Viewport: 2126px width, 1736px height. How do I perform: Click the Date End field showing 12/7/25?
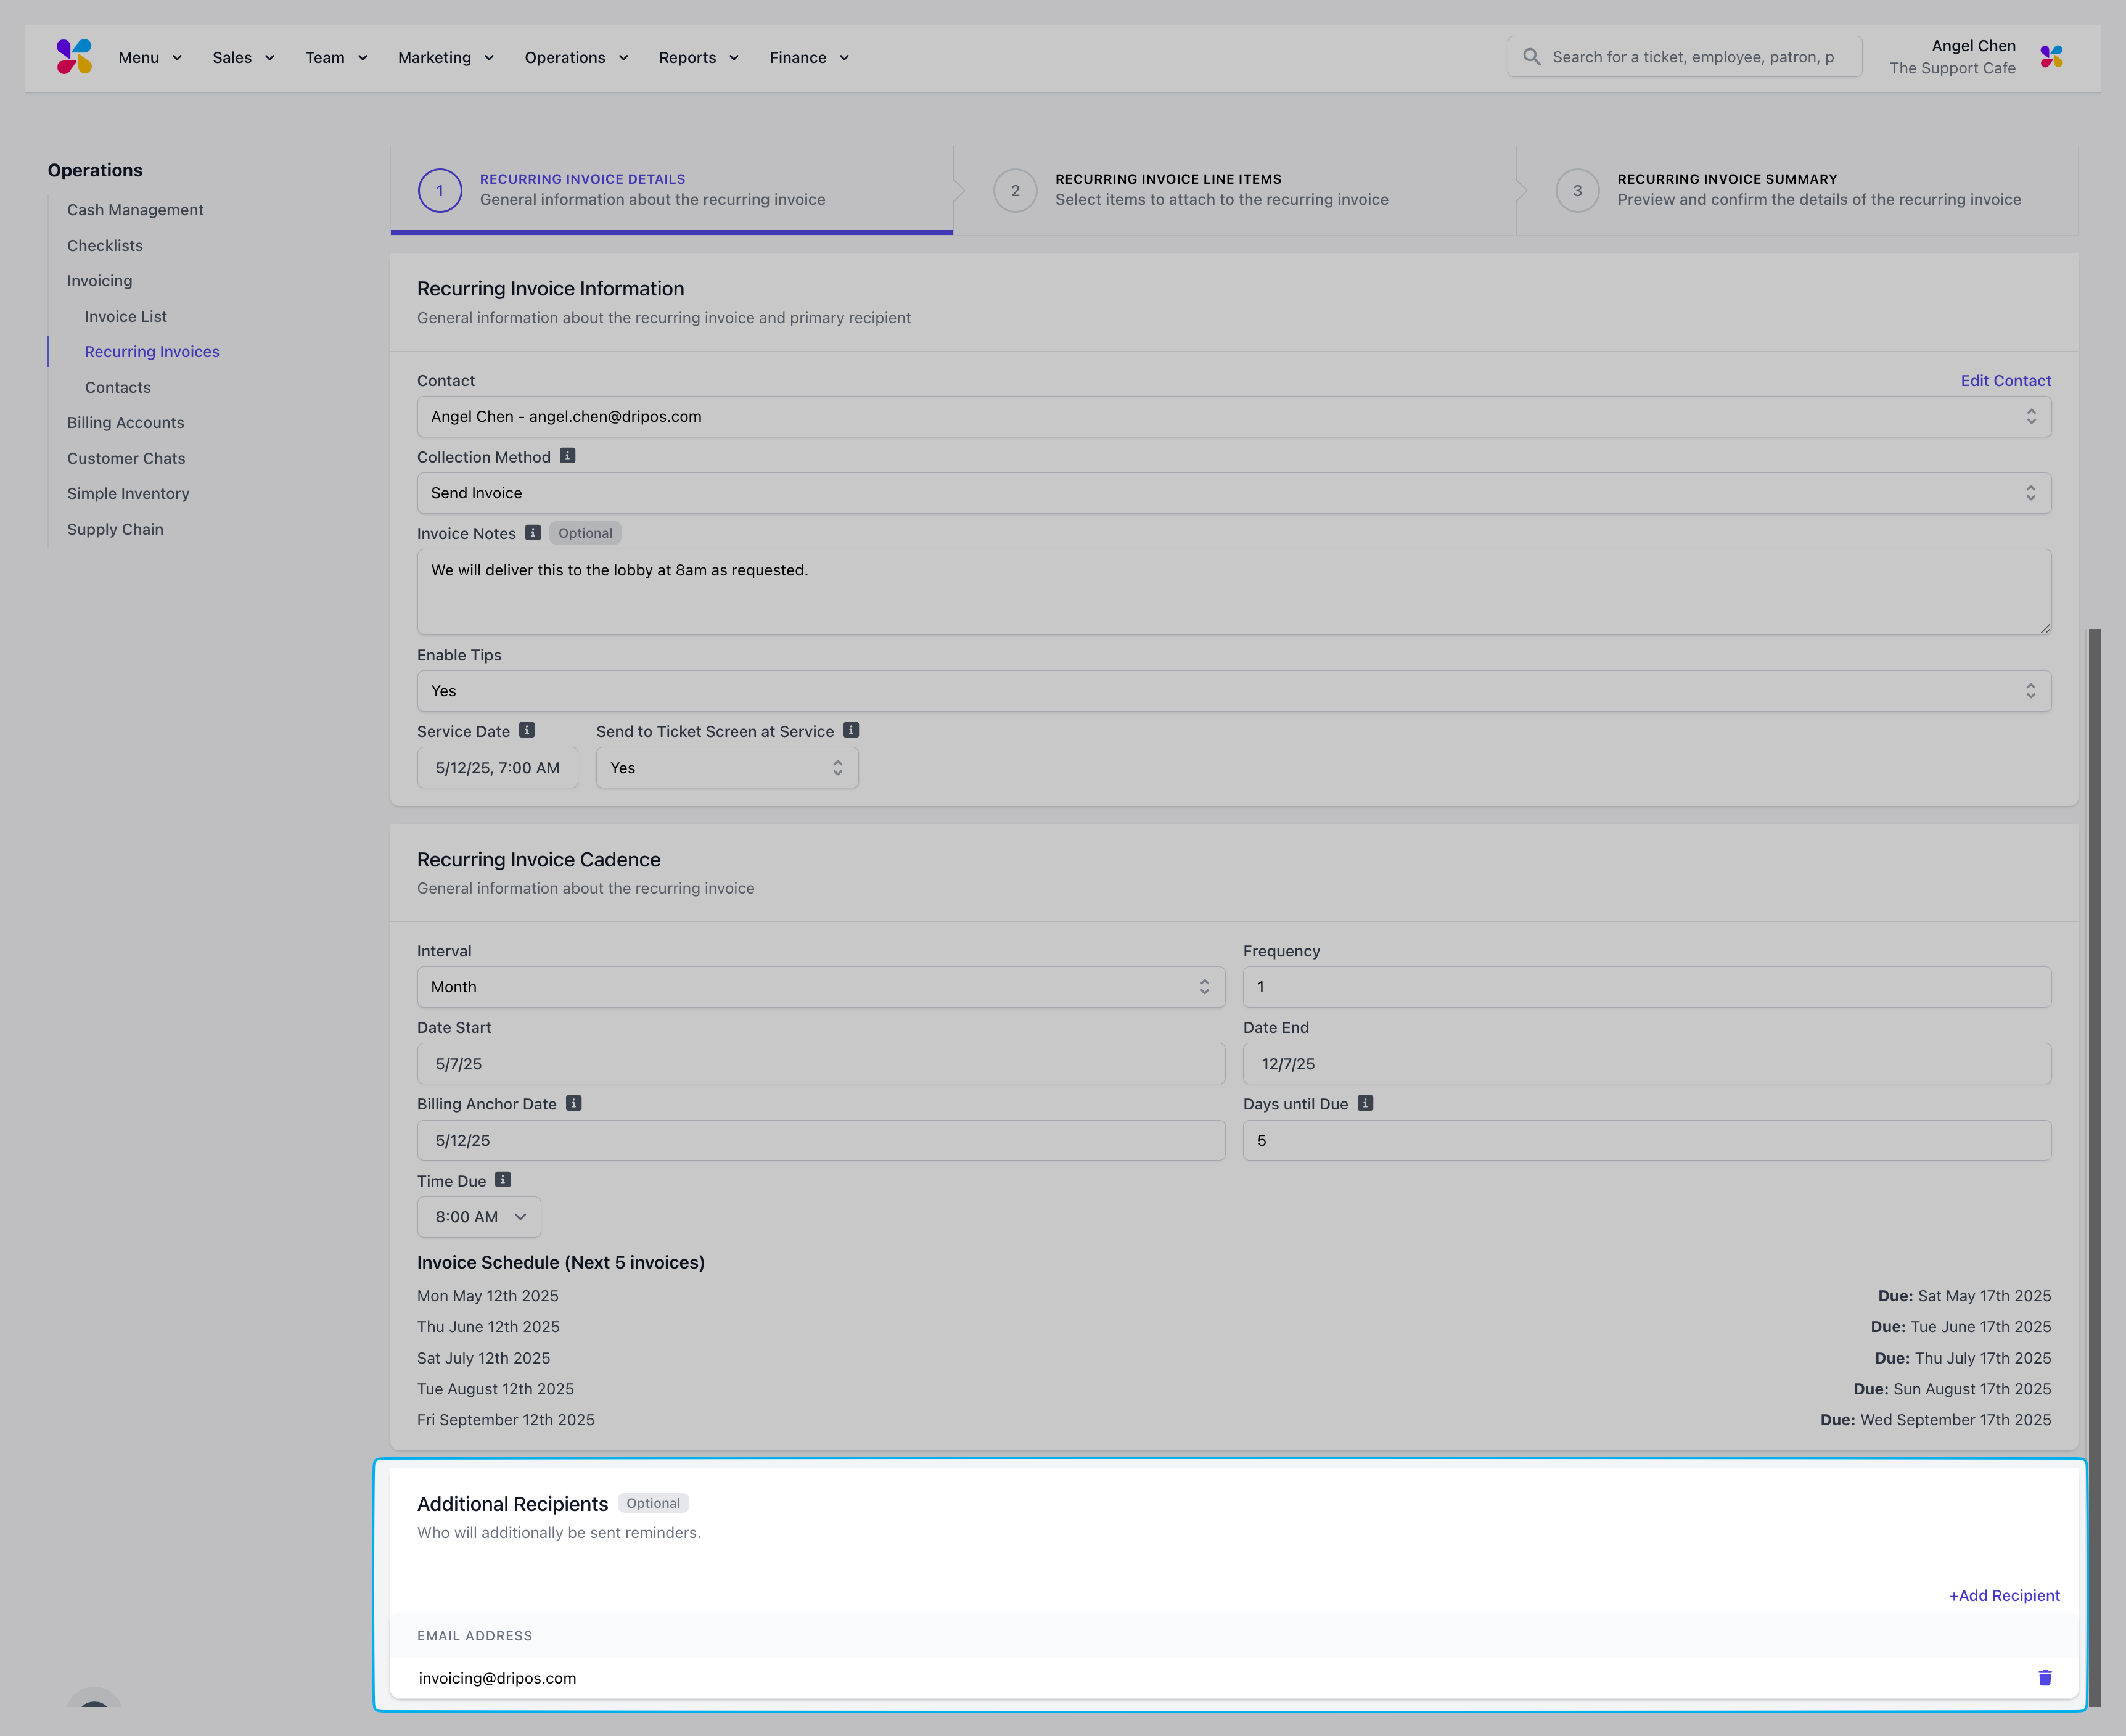click(x=1646, y=1064)
